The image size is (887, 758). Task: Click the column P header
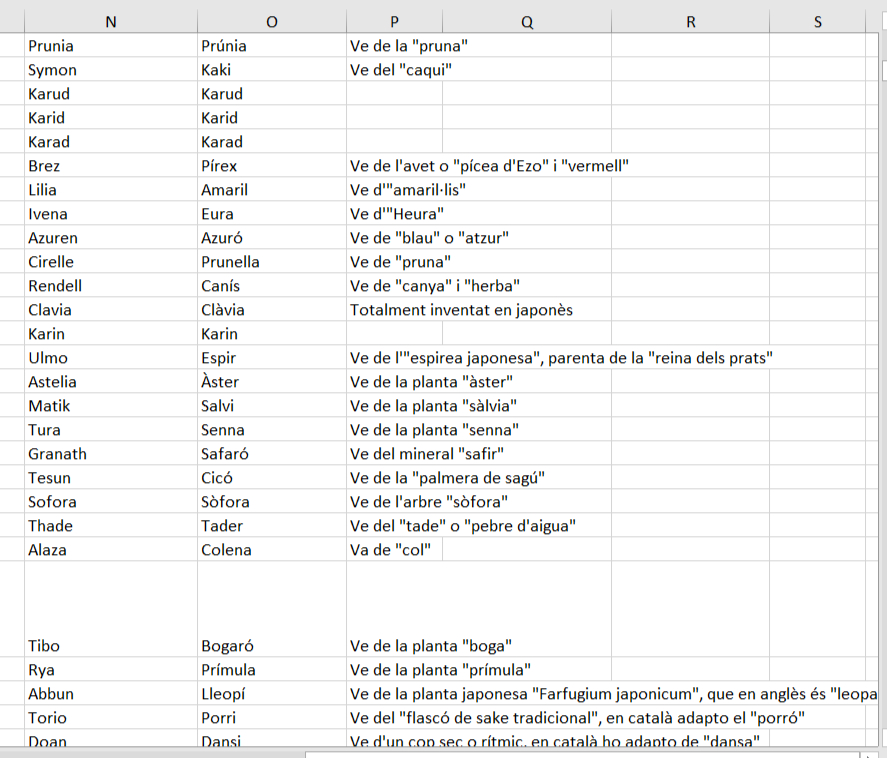tap(393, 22)
